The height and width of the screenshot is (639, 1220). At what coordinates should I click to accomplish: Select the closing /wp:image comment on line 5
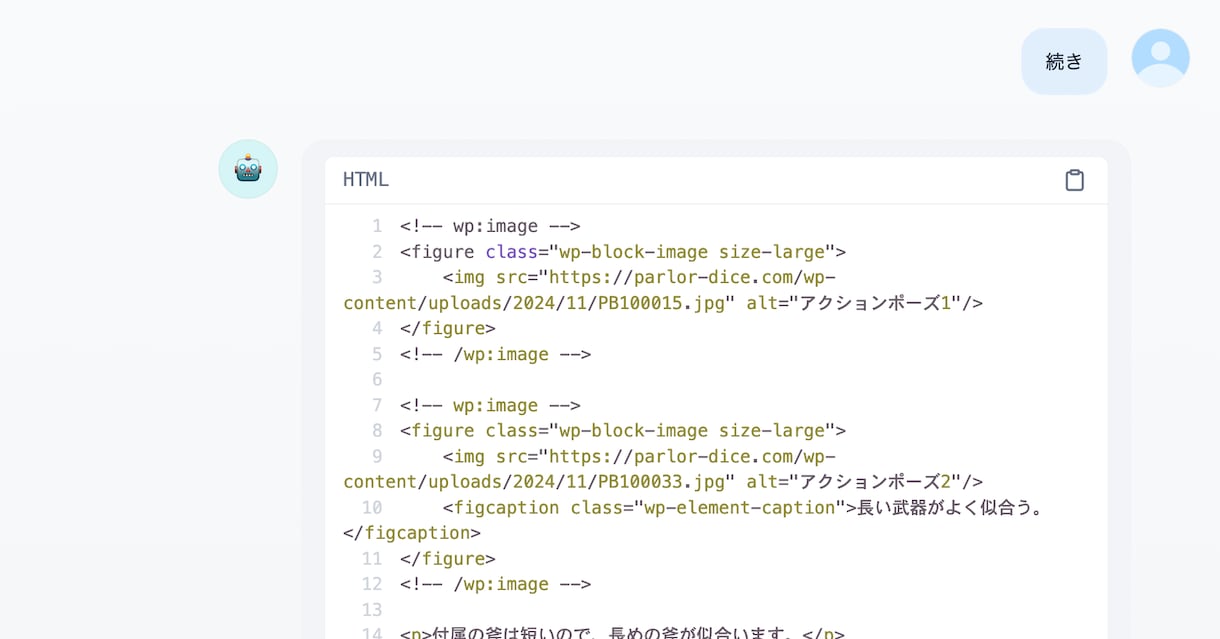tap(495, 354)
